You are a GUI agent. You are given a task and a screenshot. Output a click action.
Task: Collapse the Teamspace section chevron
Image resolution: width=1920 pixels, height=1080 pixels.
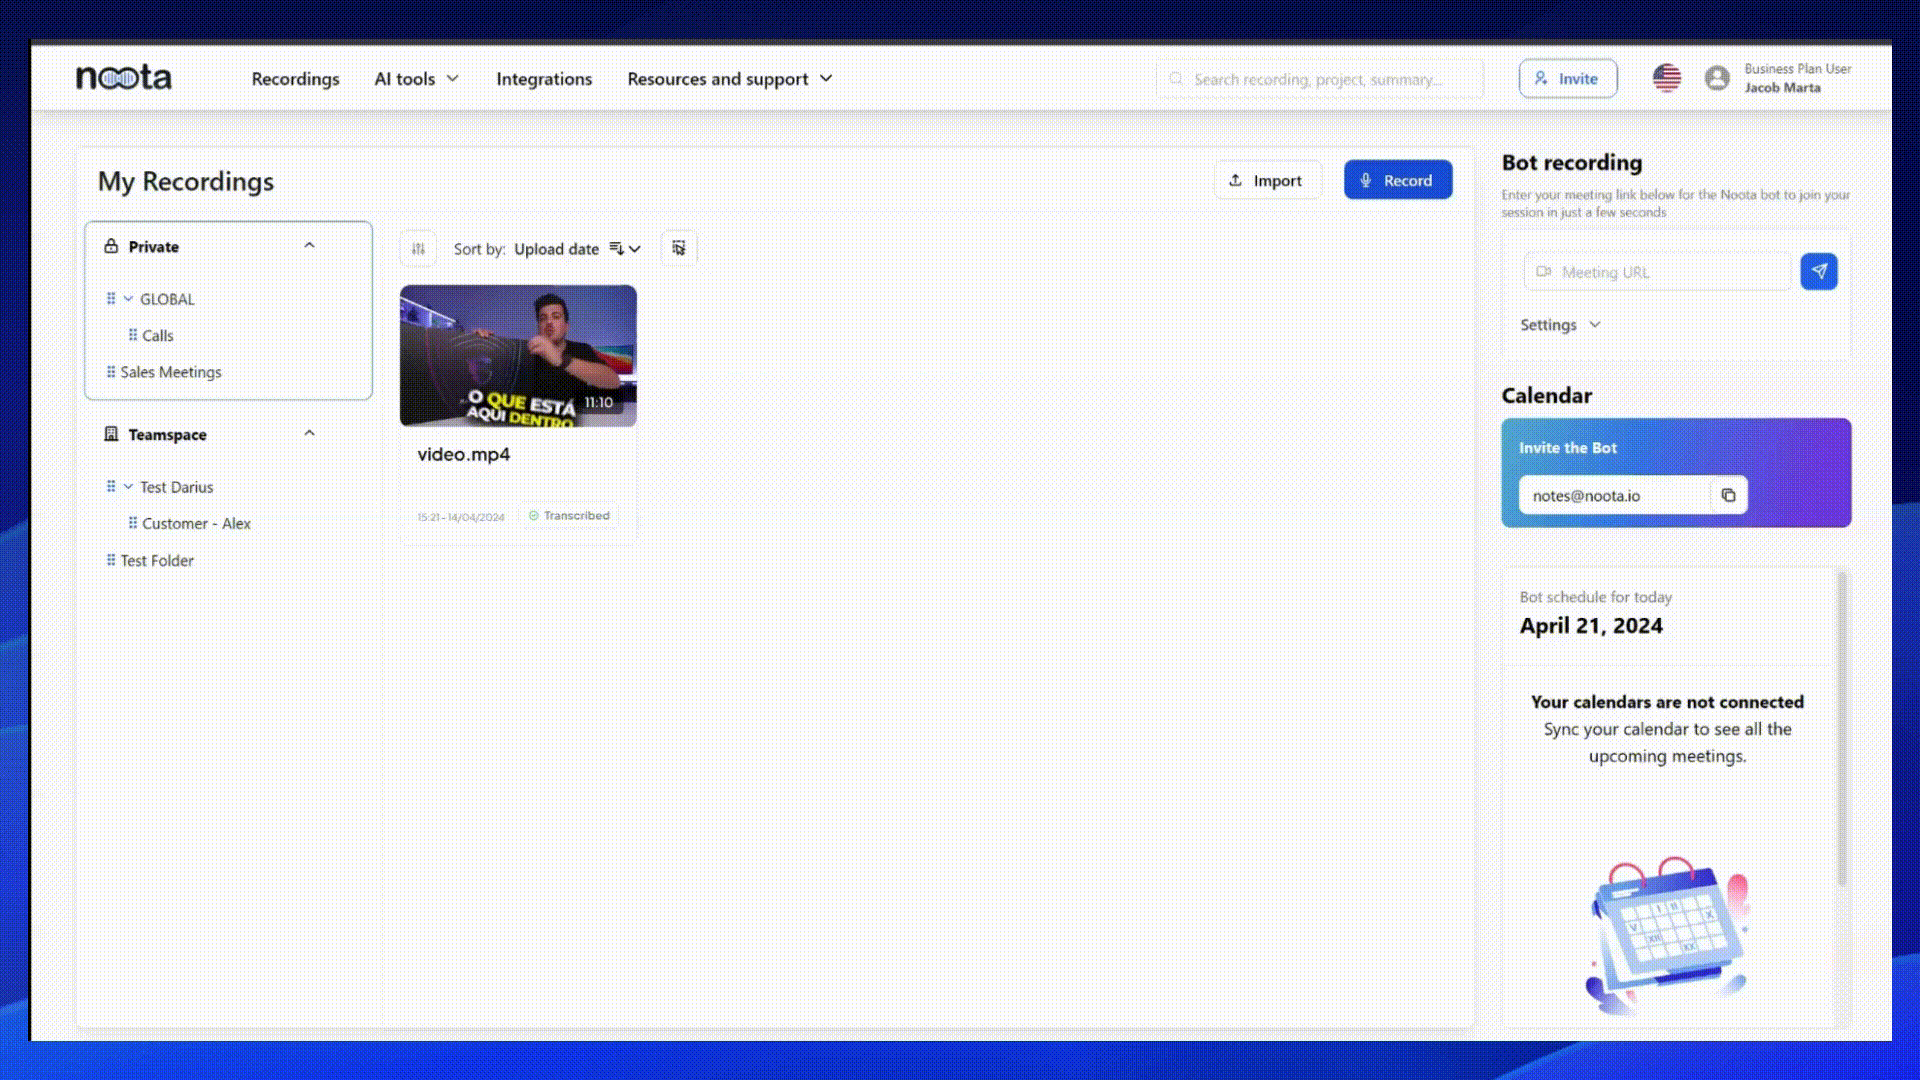click(x=309, y=433)
